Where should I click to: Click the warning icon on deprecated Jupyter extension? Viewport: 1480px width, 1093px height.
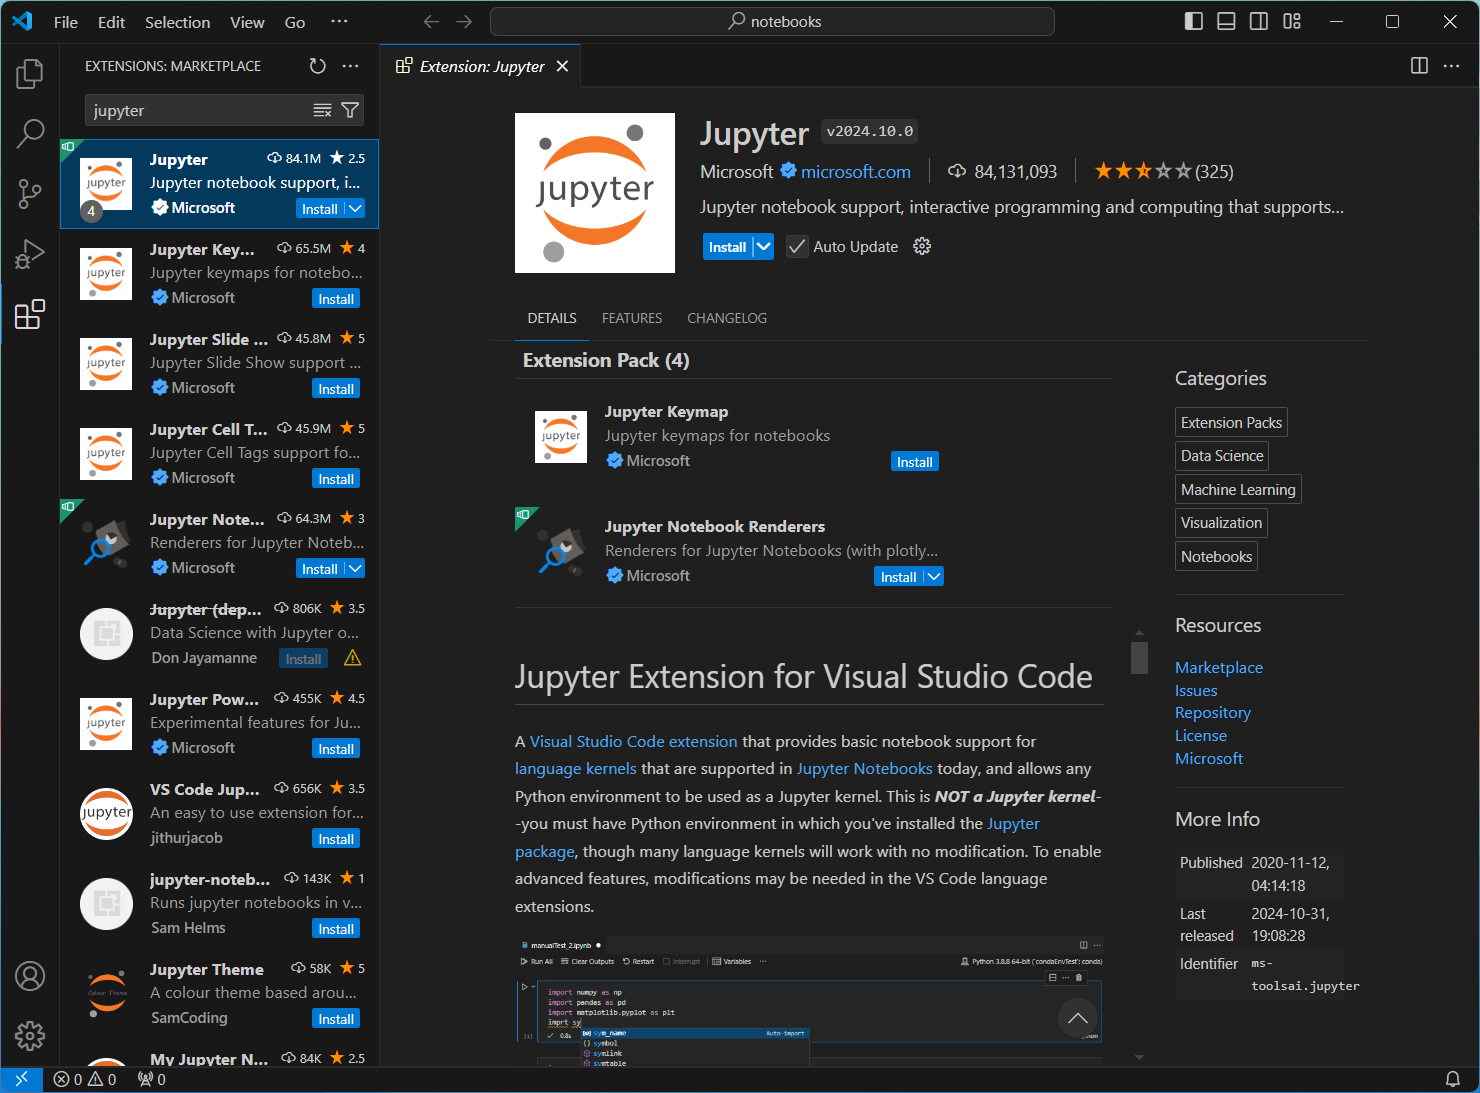352,658
